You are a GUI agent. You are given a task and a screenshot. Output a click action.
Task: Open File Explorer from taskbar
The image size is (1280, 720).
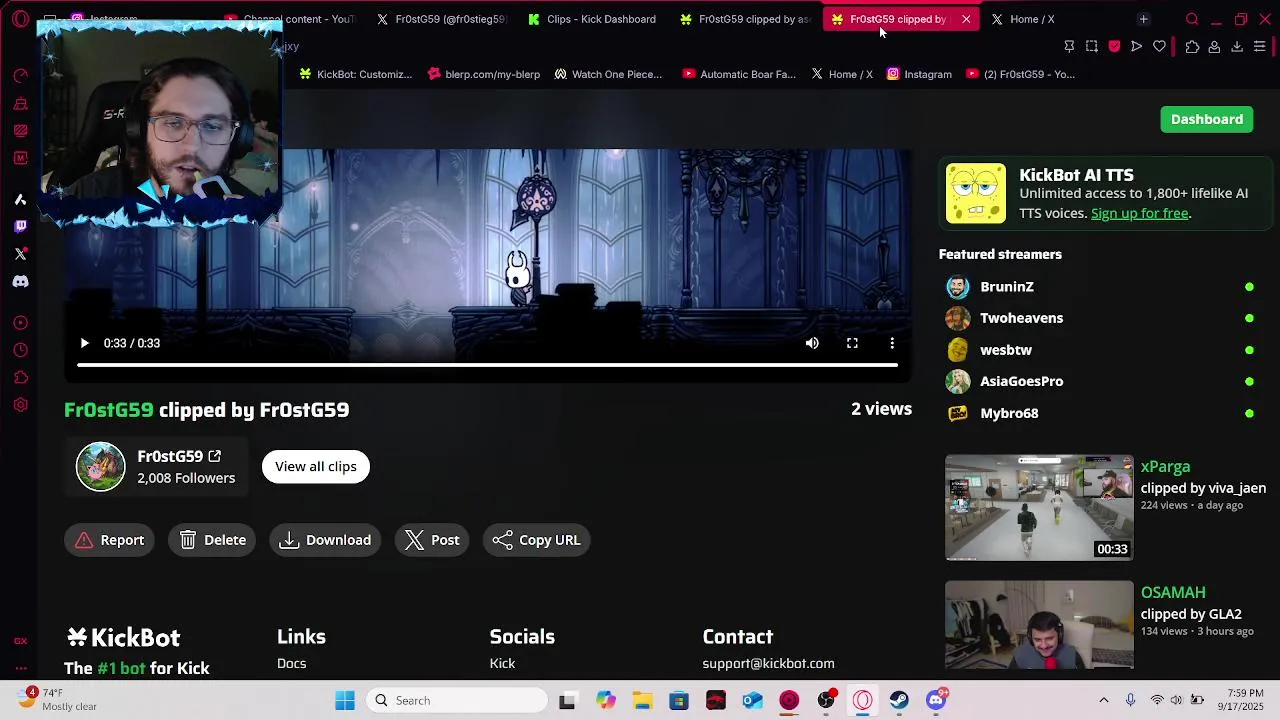click(x=642, y=701)
